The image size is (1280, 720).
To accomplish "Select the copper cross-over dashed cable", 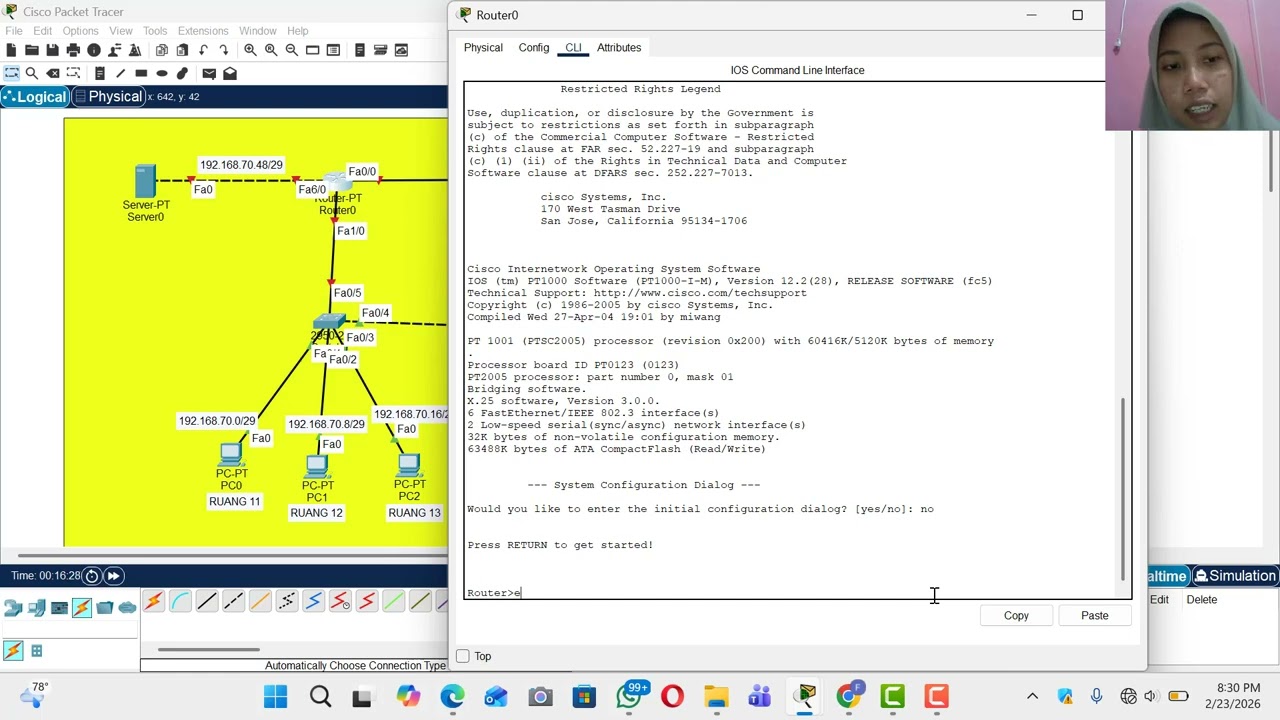I will pos(233,601).
